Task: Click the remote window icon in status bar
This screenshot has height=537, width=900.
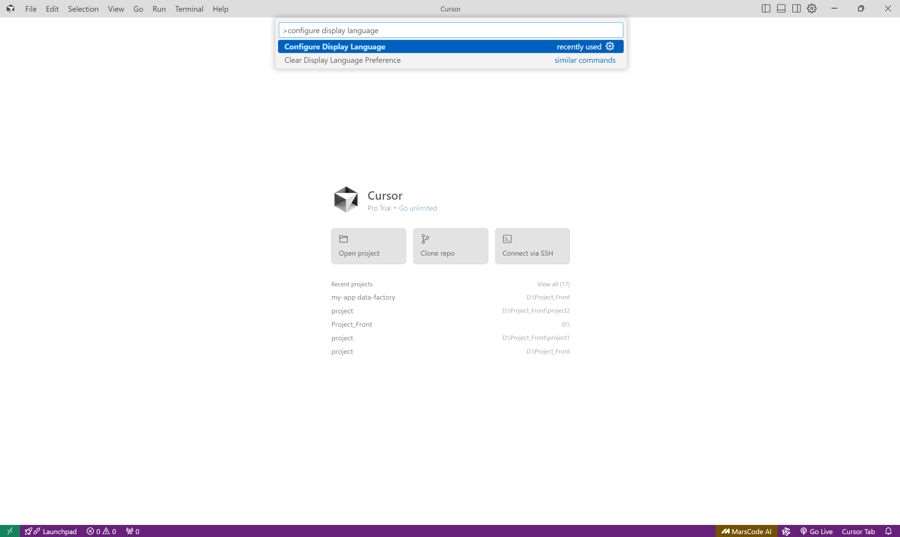Action: click(x=10, y=531)
